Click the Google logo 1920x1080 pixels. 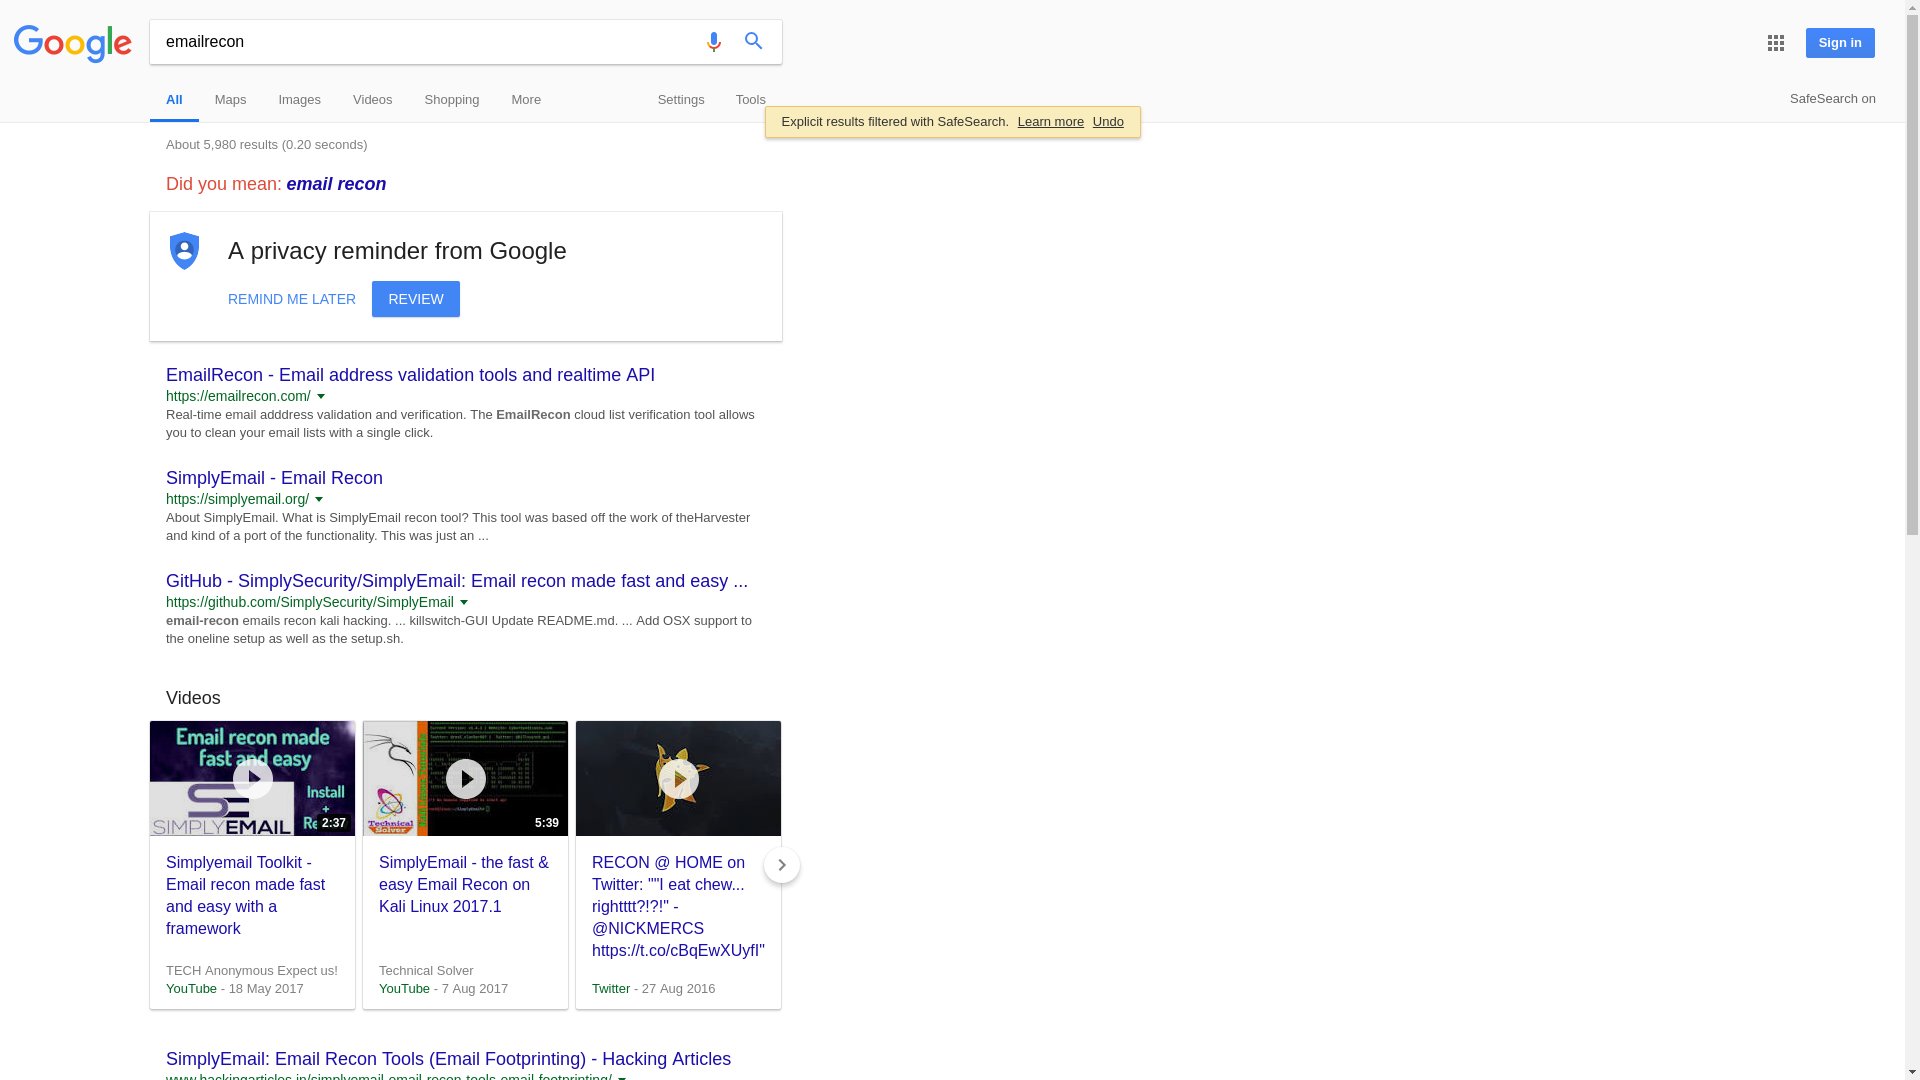coord(72,44)
